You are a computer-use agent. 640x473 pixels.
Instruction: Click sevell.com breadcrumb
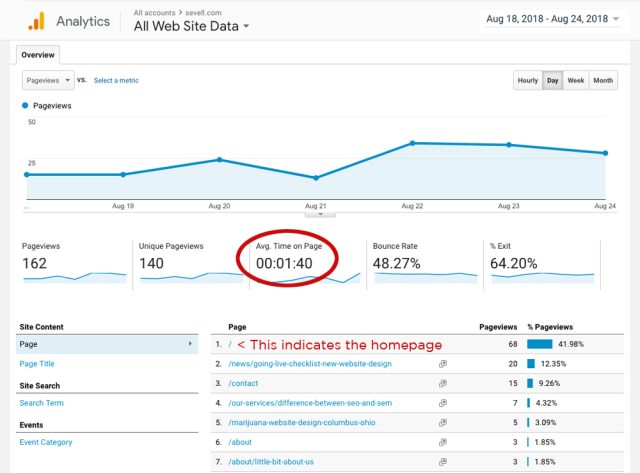[x=203, y=13]
